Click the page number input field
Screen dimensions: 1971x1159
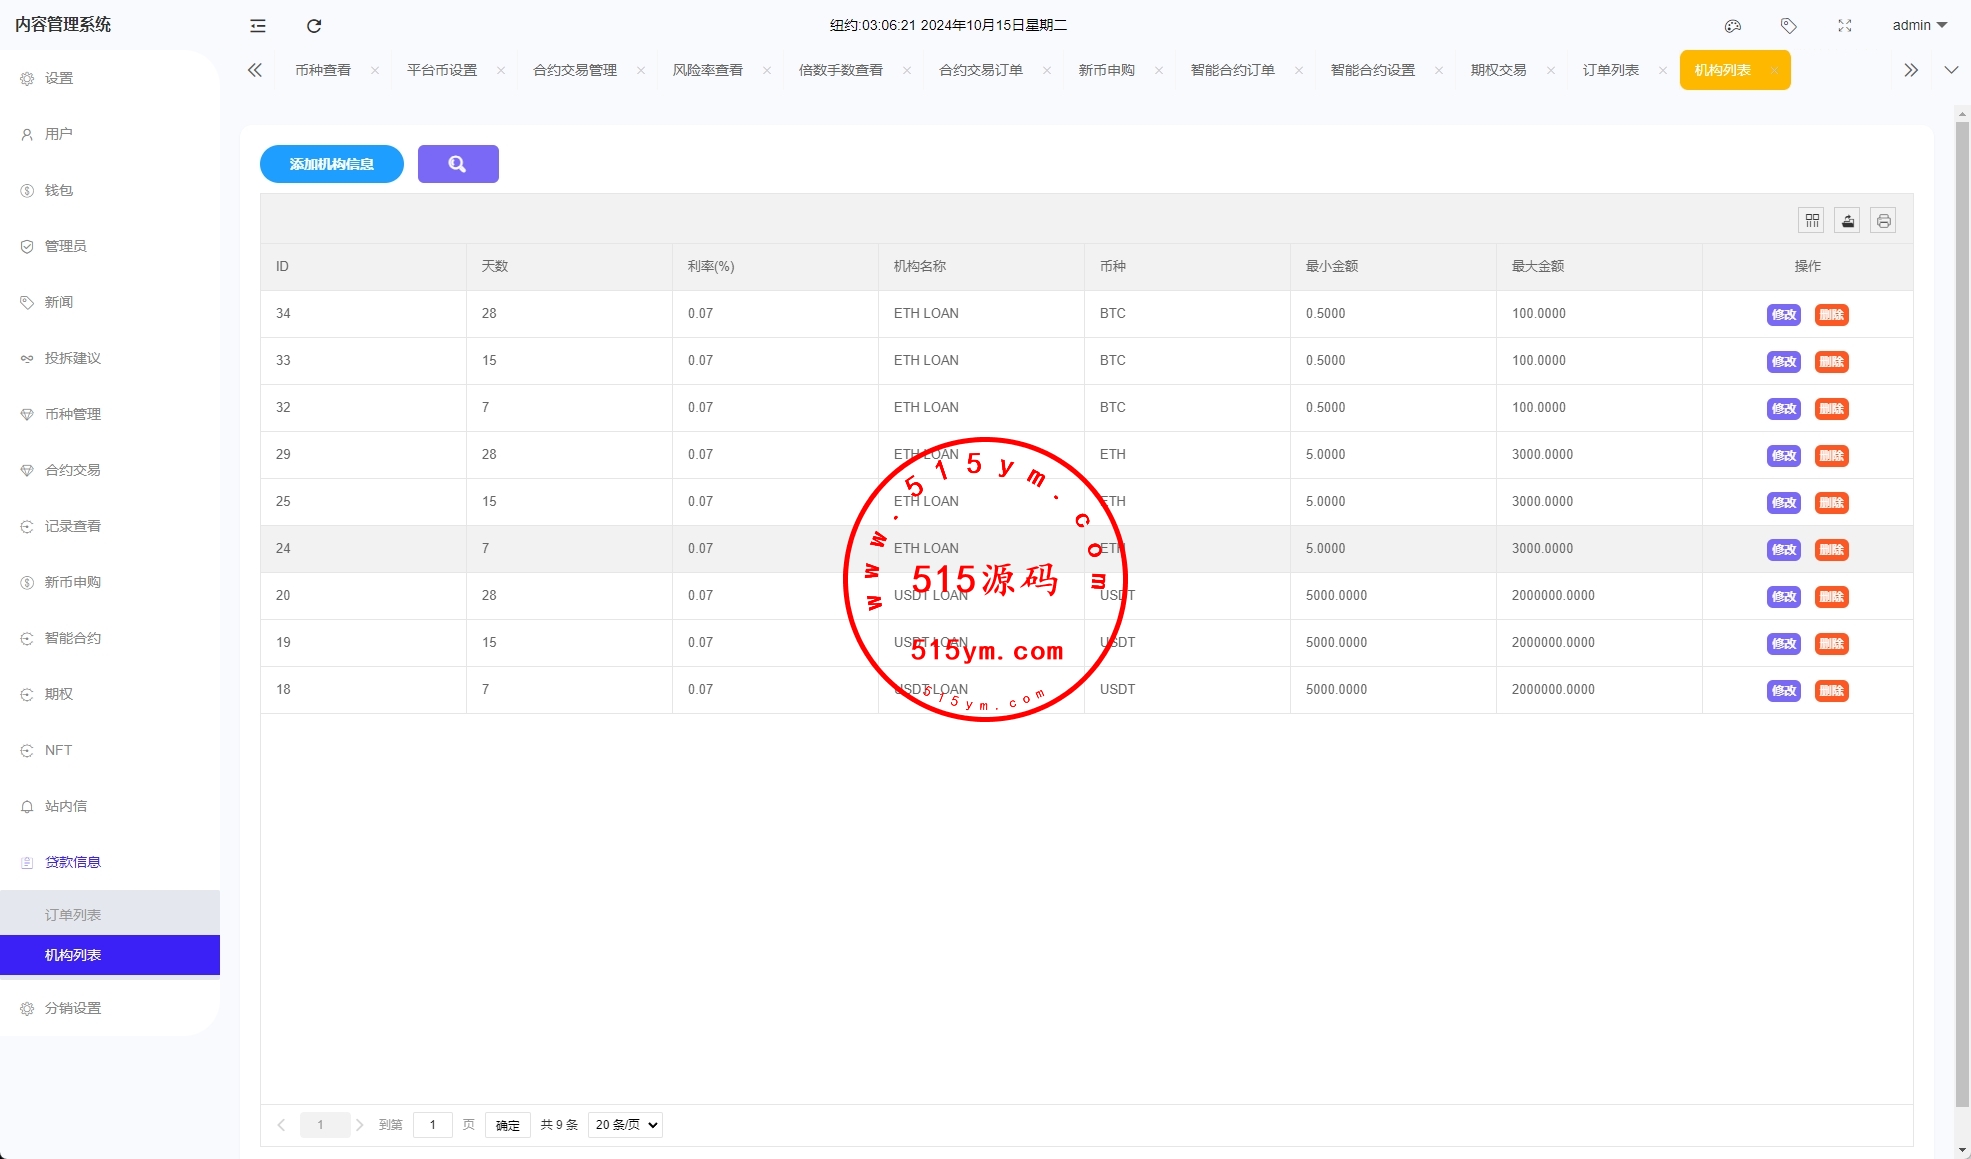click(x=433, y=1125)
